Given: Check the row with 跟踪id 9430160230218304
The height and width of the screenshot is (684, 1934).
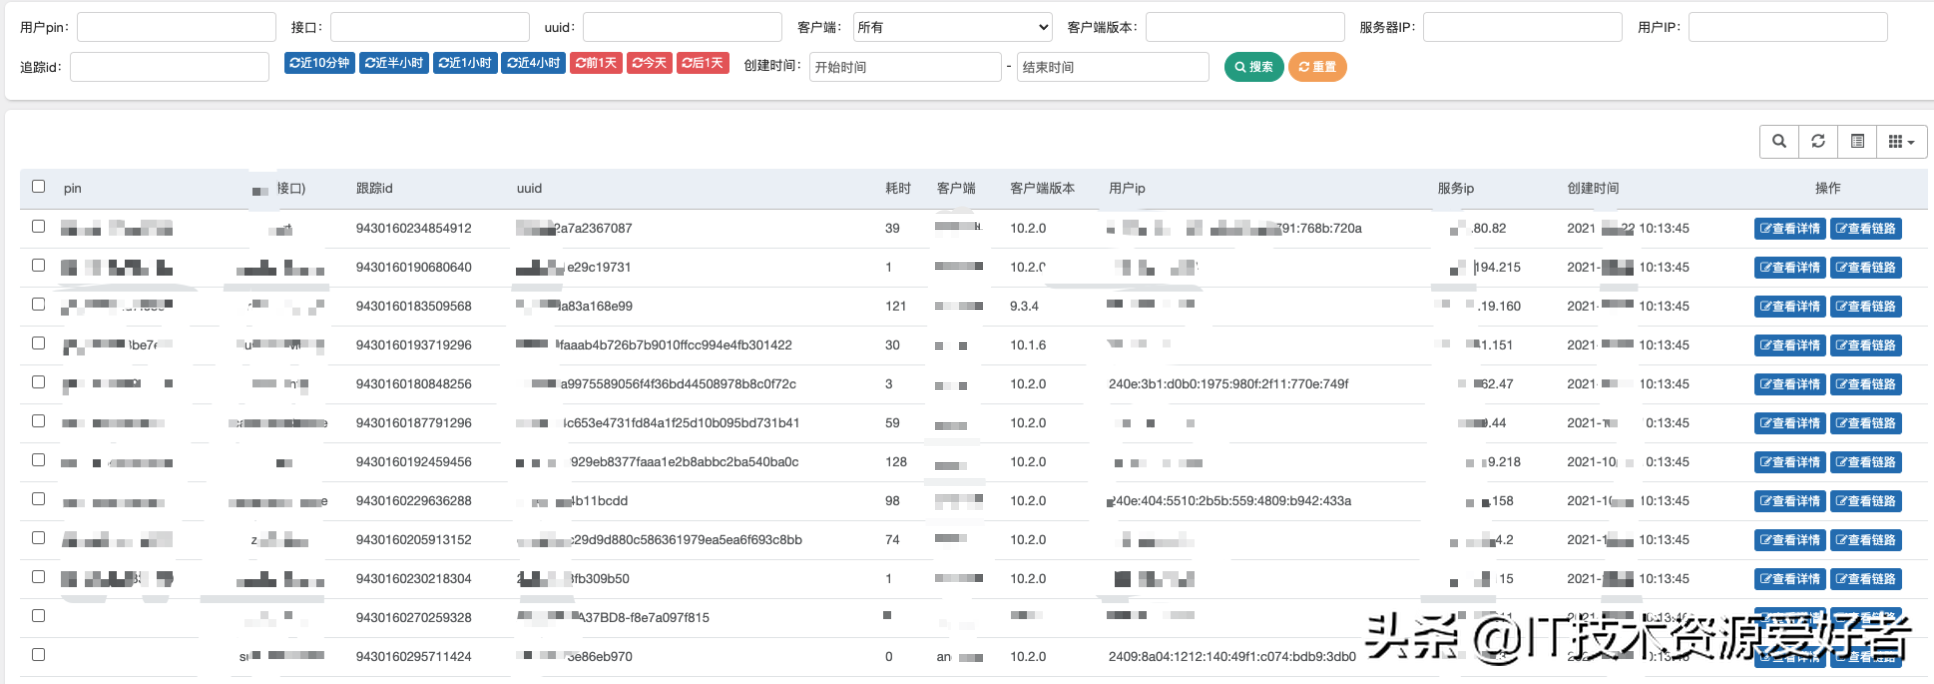Looking at the screenshot, I should coord(38,577).
